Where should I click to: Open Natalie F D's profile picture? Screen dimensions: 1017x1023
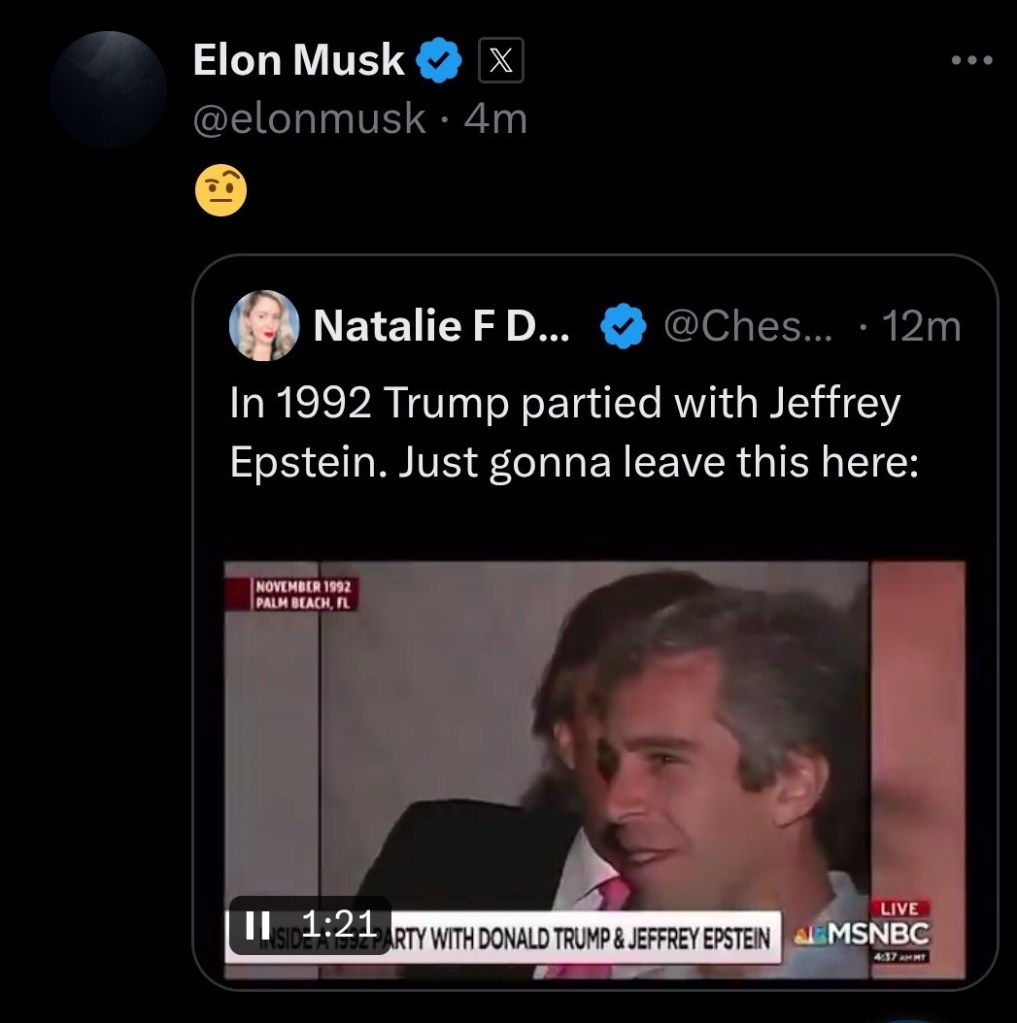264,326
